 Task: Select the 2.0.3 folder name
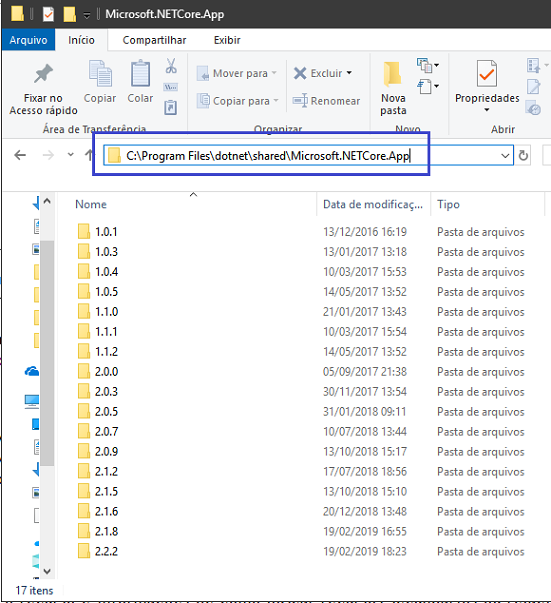click(107, 391)
